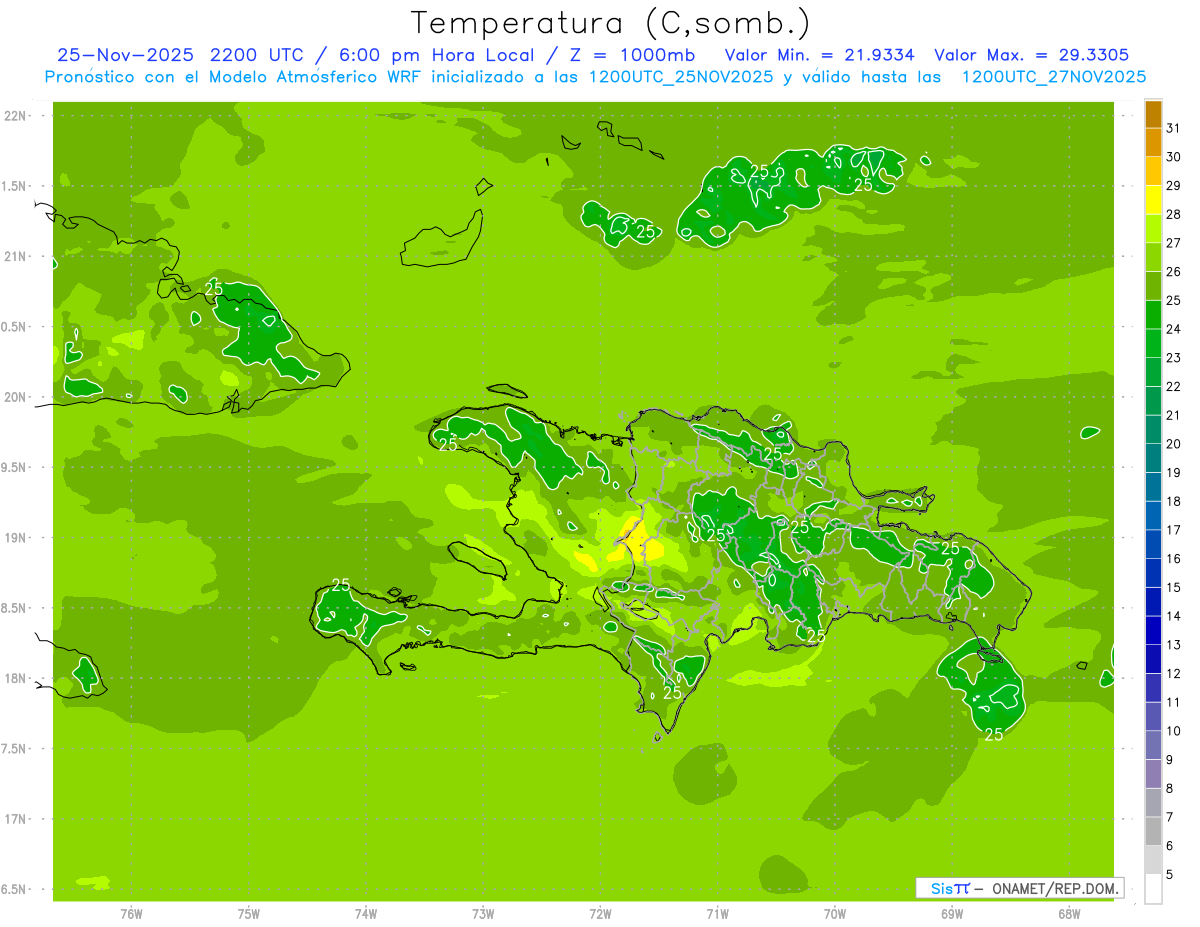Viewport: 1200px width, 927px height.
Task: Click the colorbar label '12'
Action: click(x=1174, y=673)
